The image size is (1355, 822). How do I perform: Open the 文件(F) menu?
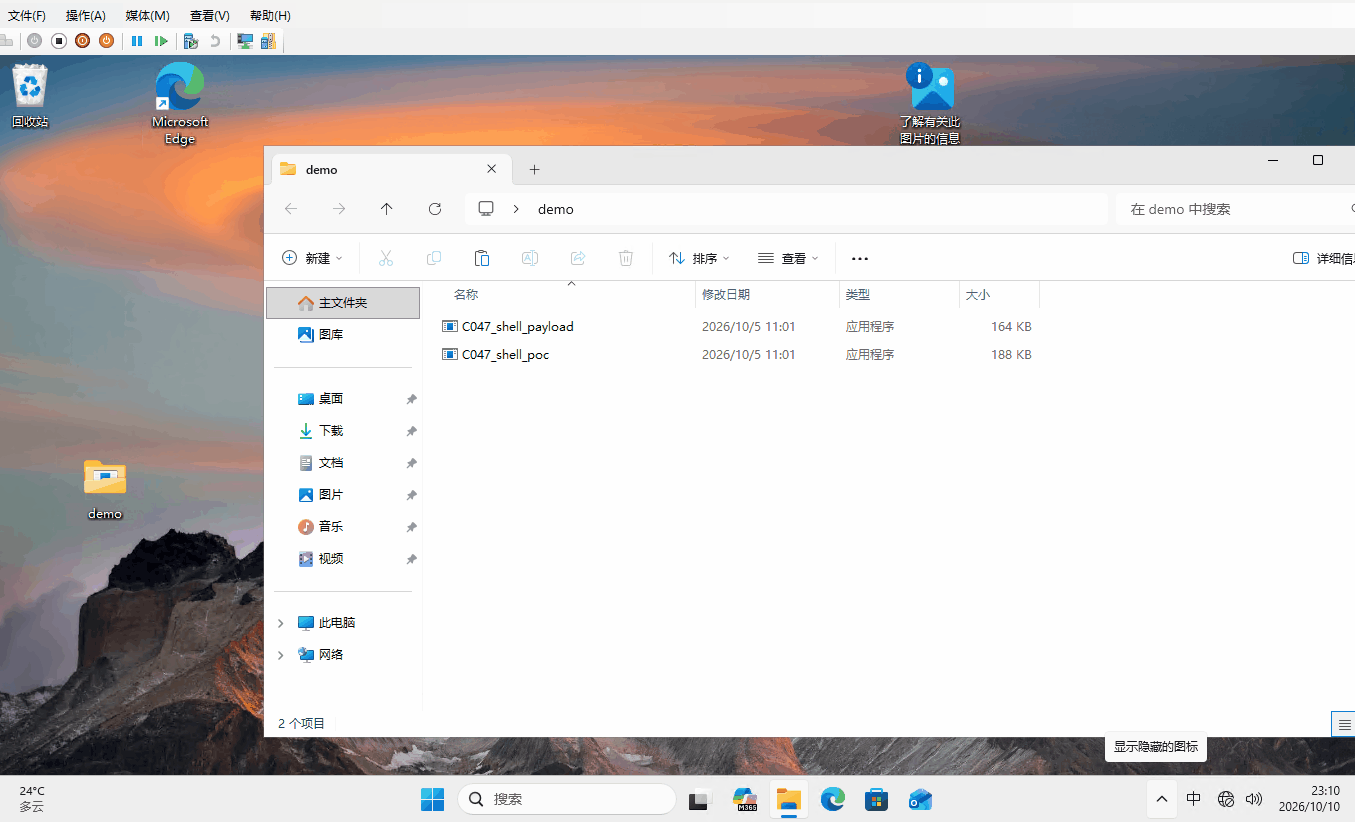27,16
